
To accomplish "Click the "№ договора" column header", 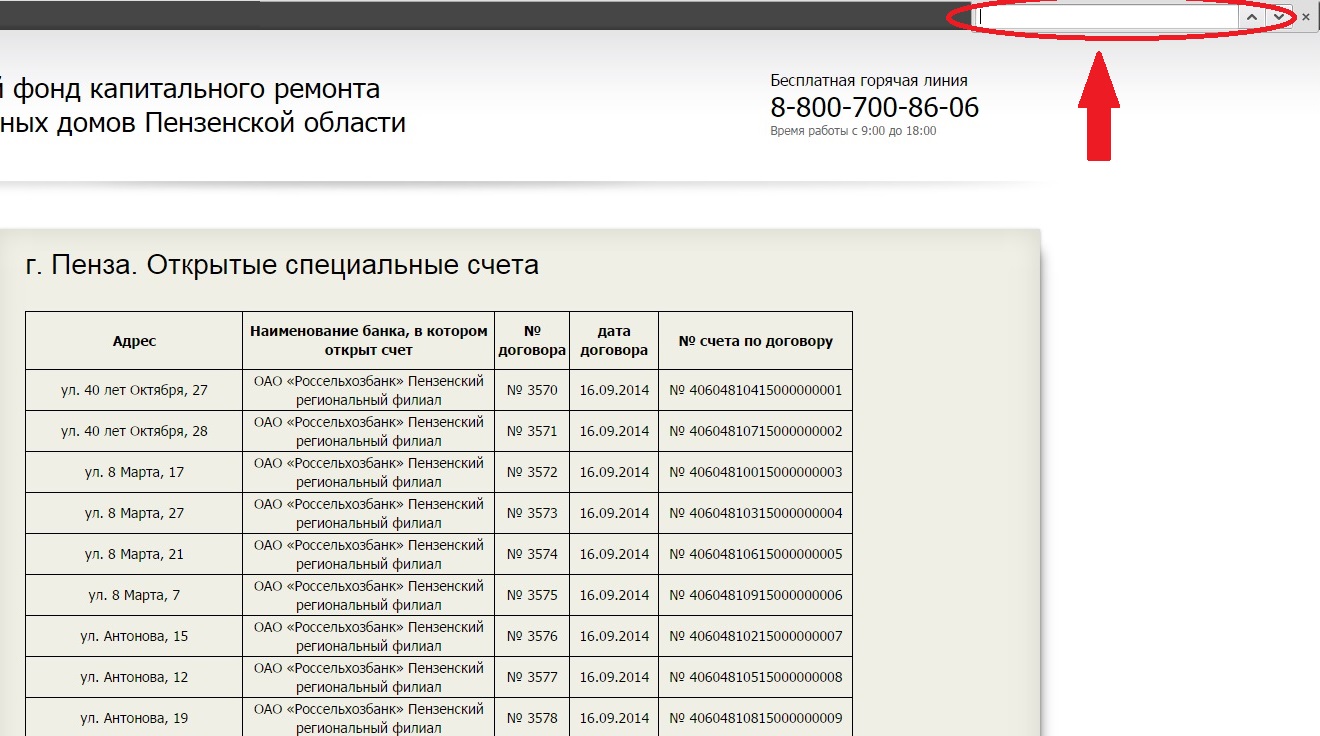I will click(532, 341).
